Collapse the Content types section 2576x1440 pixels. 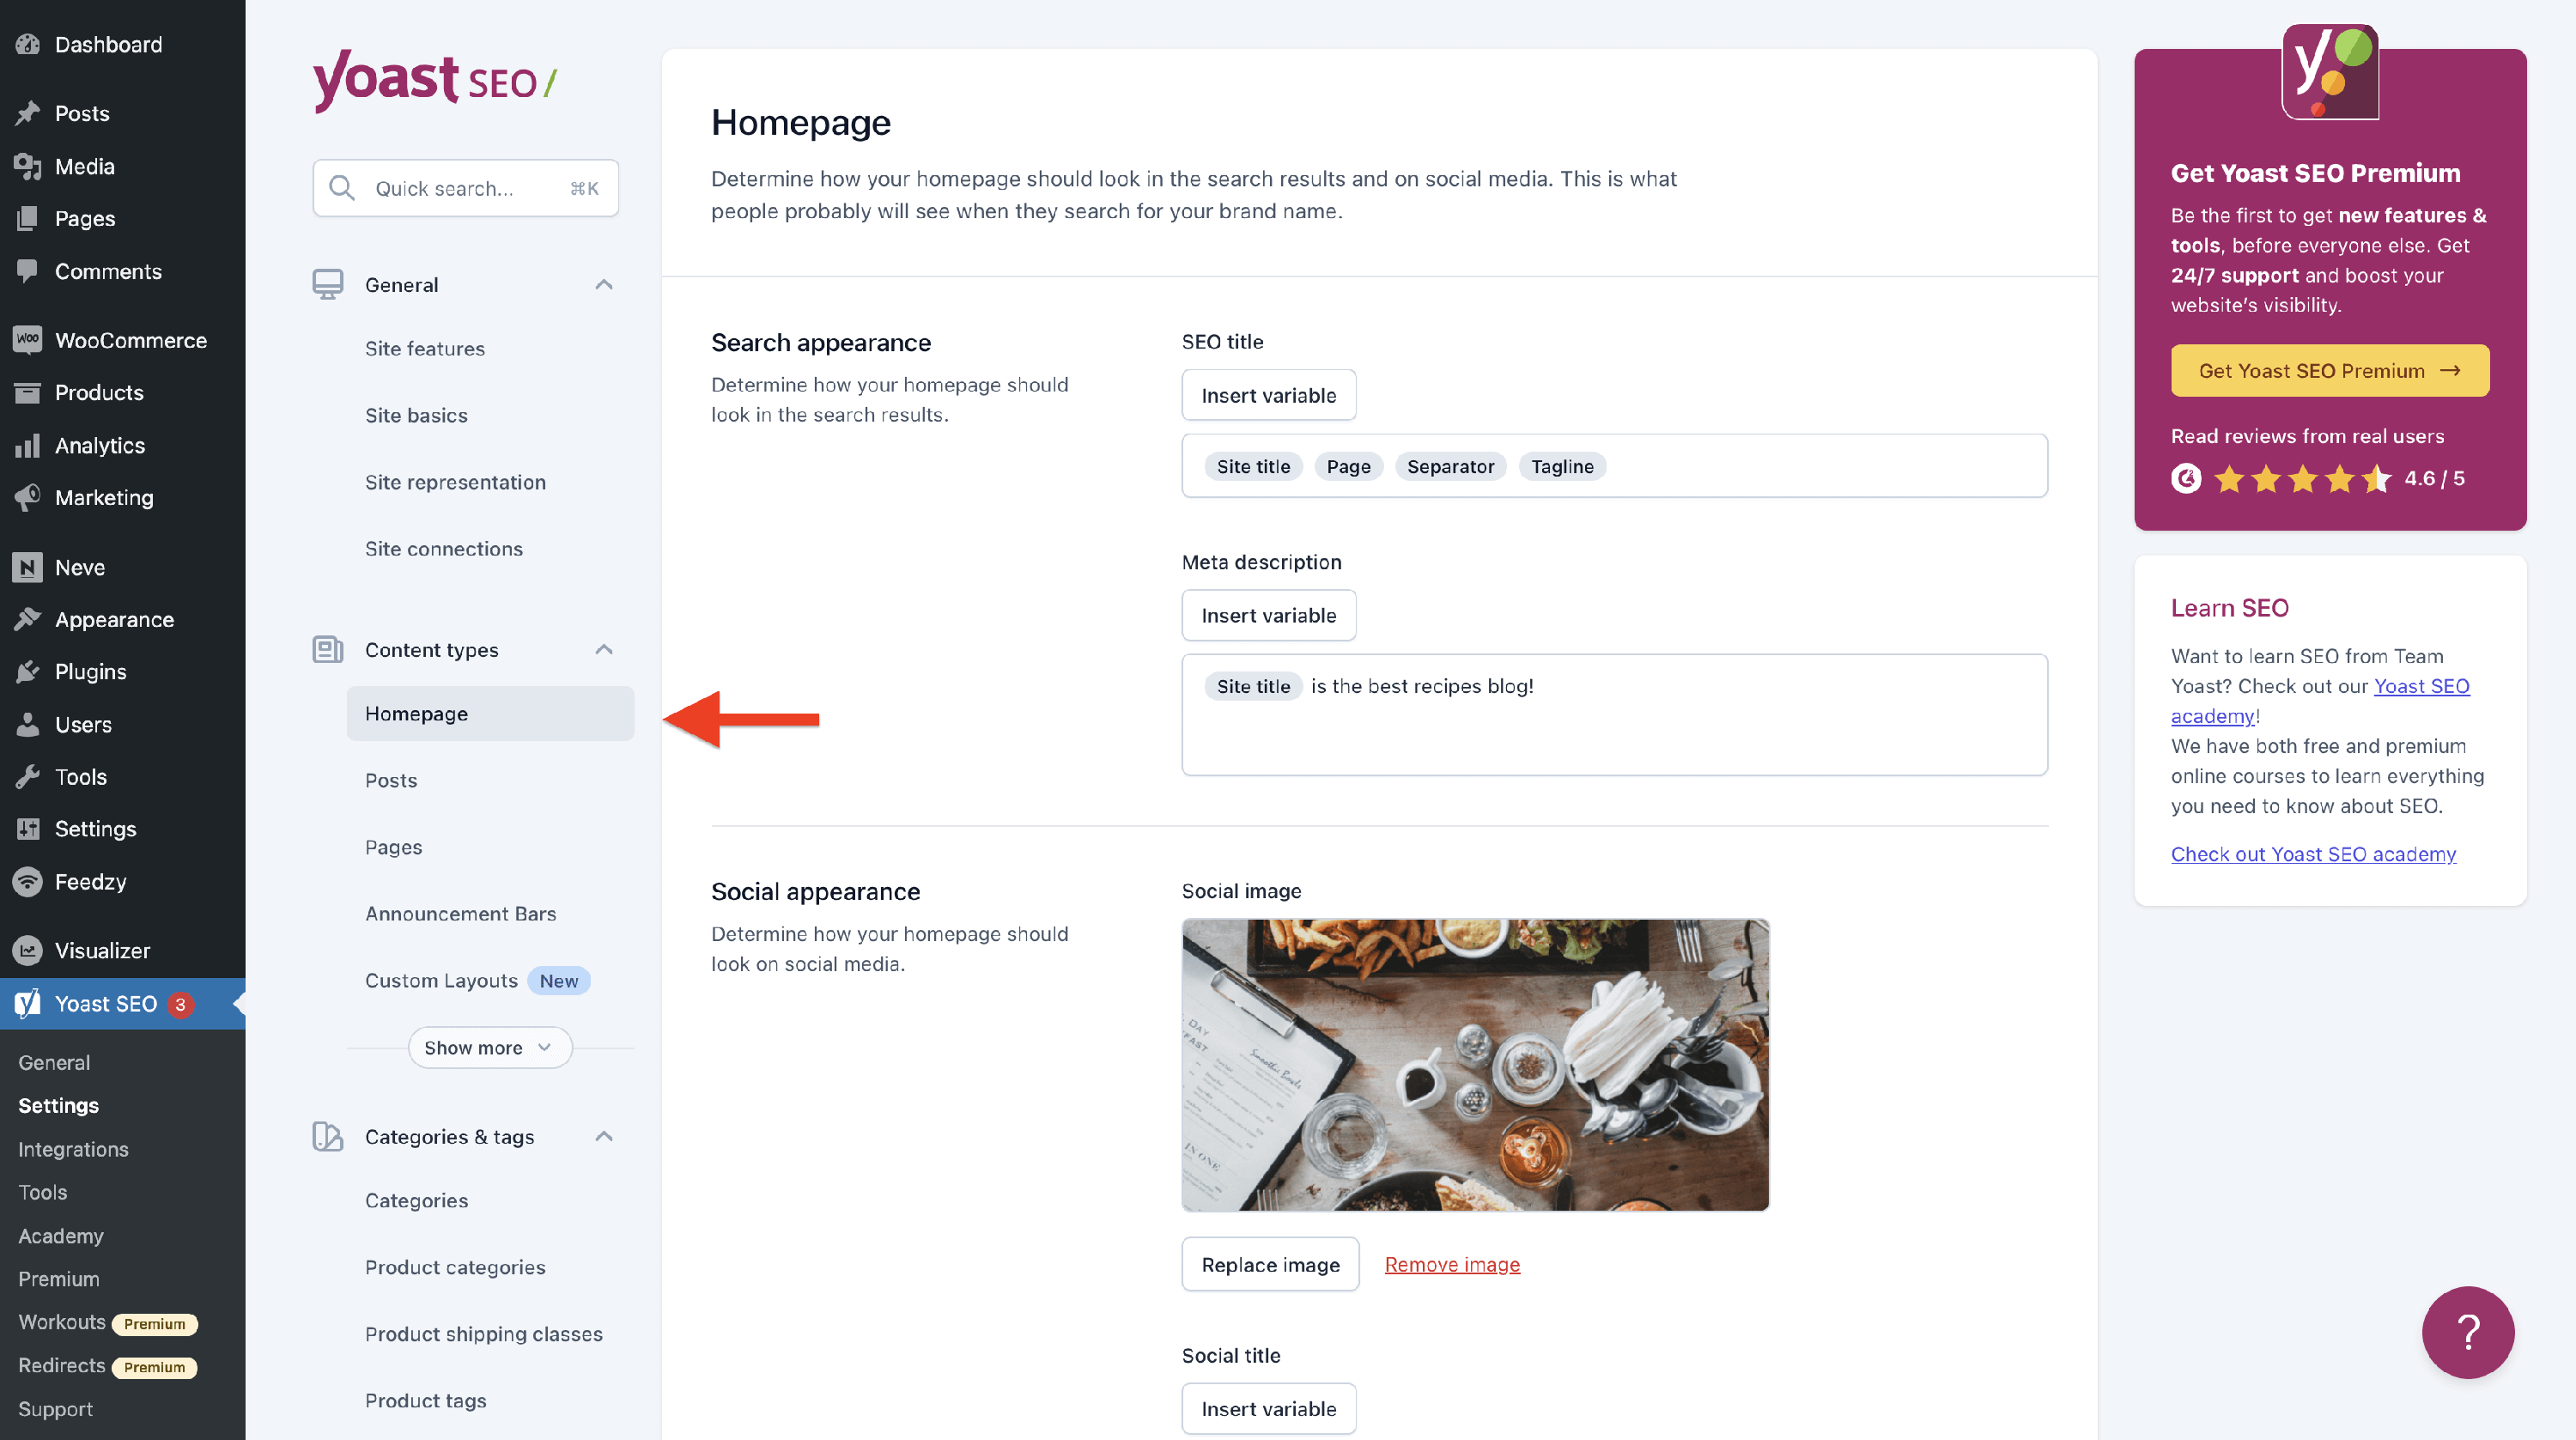603,650
